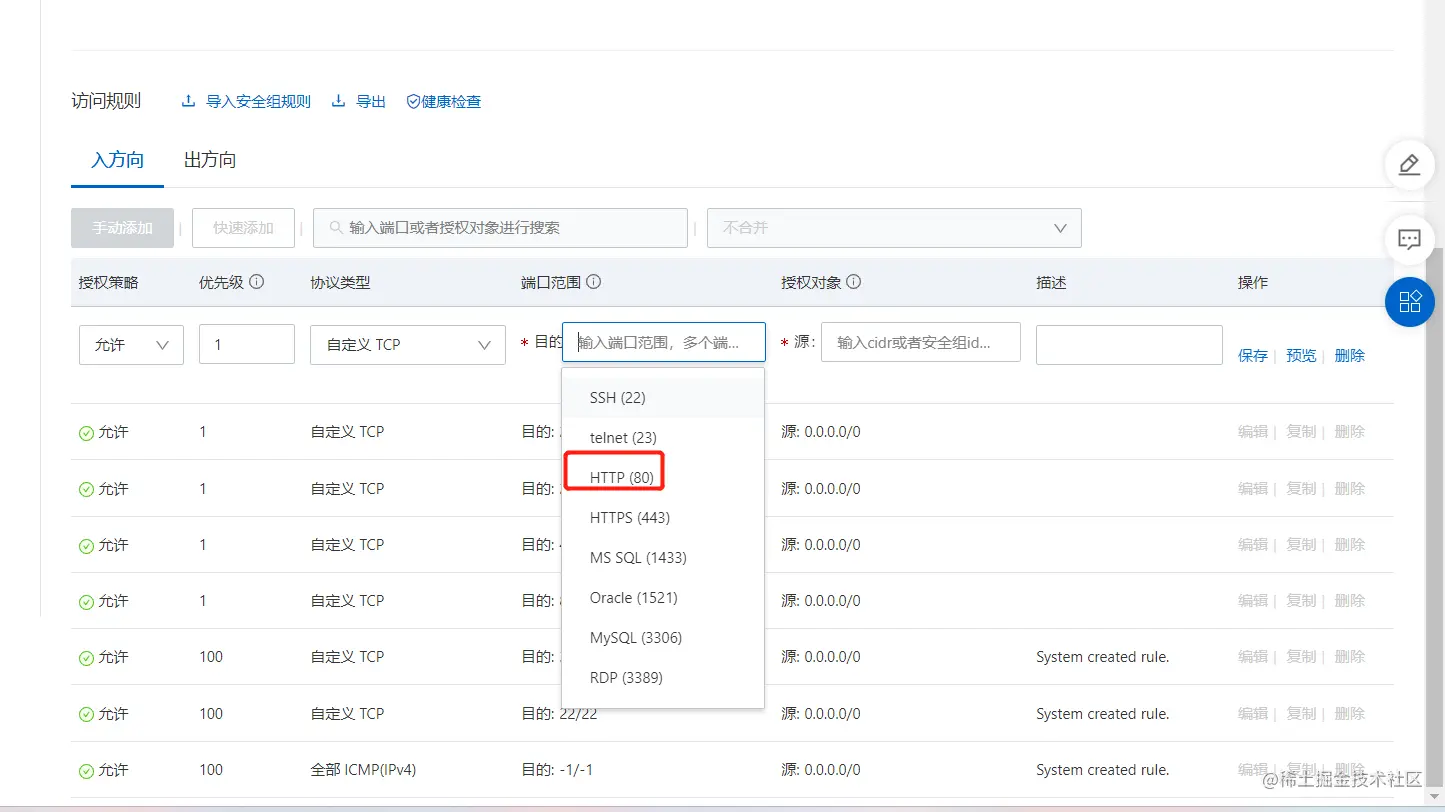This screenshot has height=812, width=1445.
Task: Click the 快速添加 button
Action: point(243,228)
